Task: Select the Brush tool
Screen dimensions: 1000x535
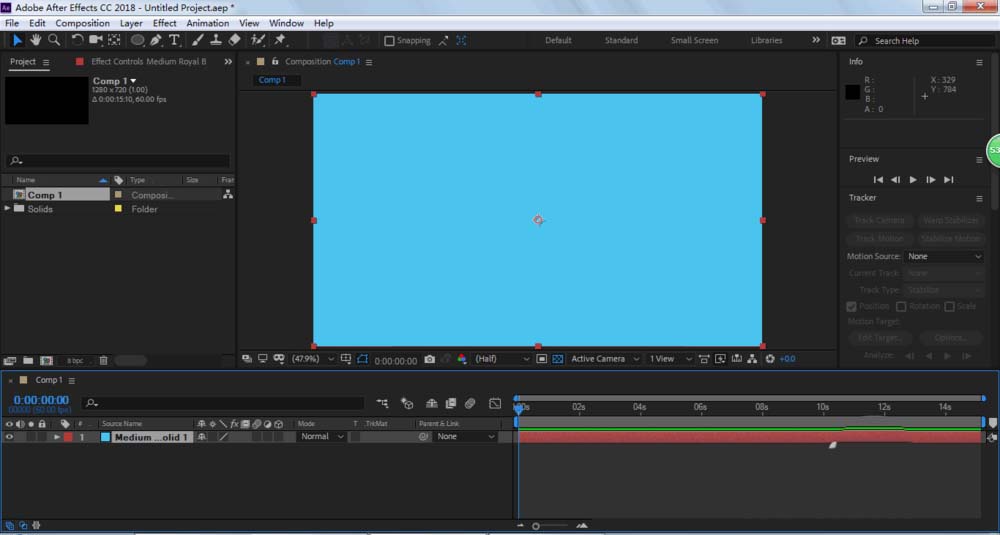Action: 198,40
